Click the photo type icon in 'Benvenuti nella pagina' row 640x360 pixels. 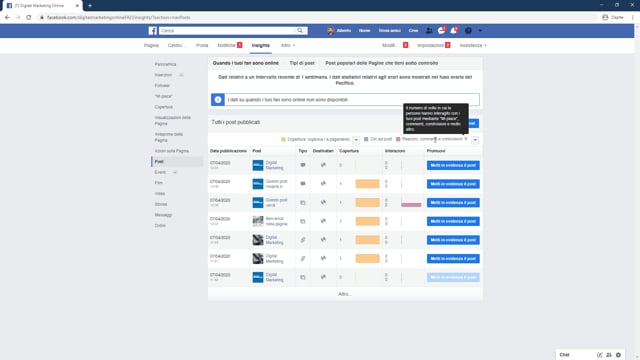pyautogui.click(x=303, y=221)
